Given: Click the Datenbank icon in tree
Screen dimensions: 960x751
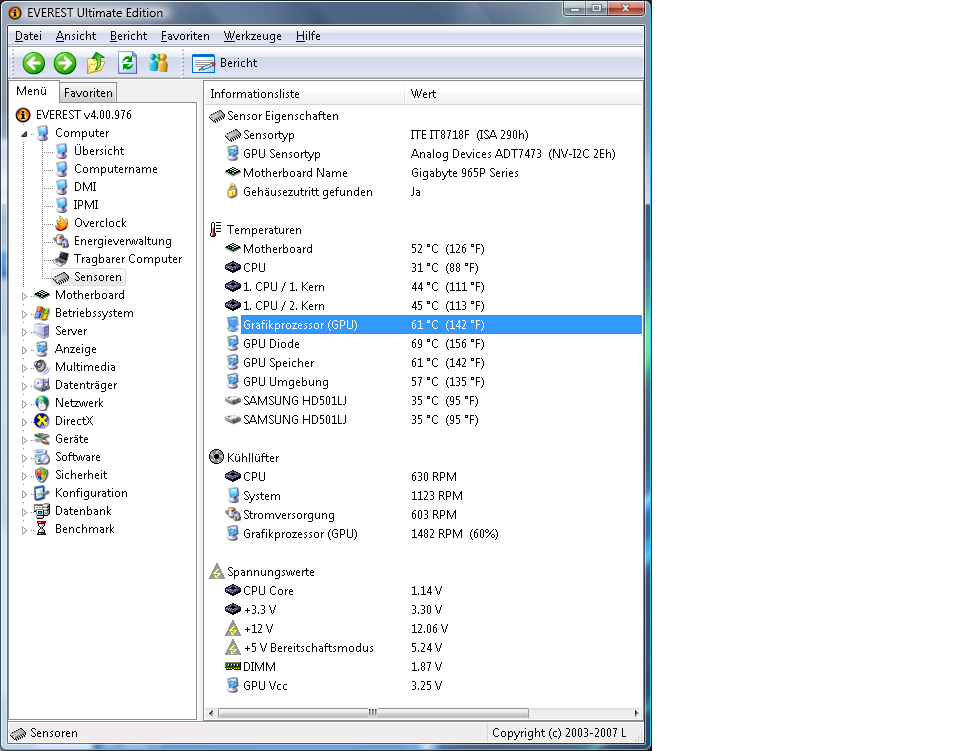Looking at the screenshot, I should pos(42,510).
